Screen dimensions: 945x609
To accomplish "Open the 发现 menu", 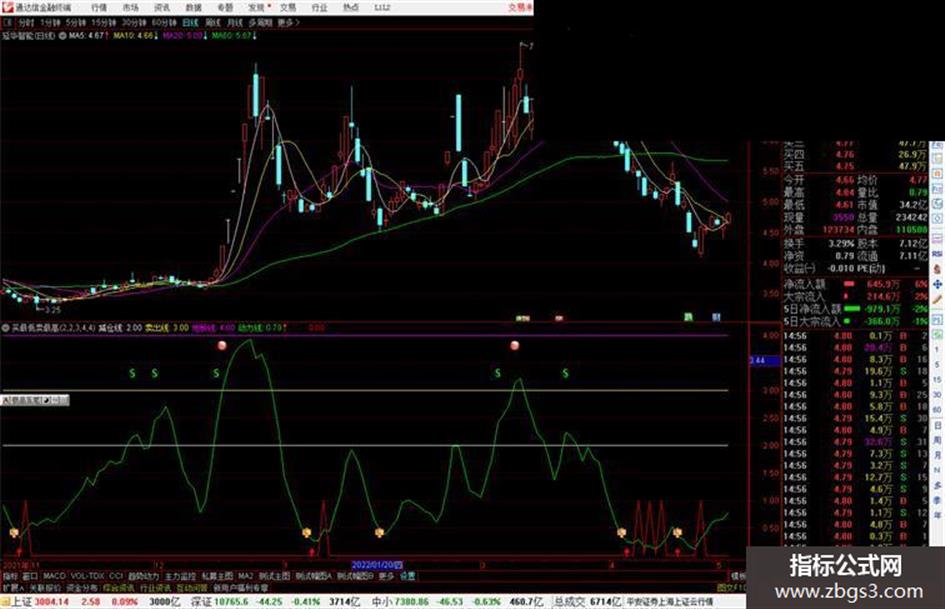I will (257, 7).
